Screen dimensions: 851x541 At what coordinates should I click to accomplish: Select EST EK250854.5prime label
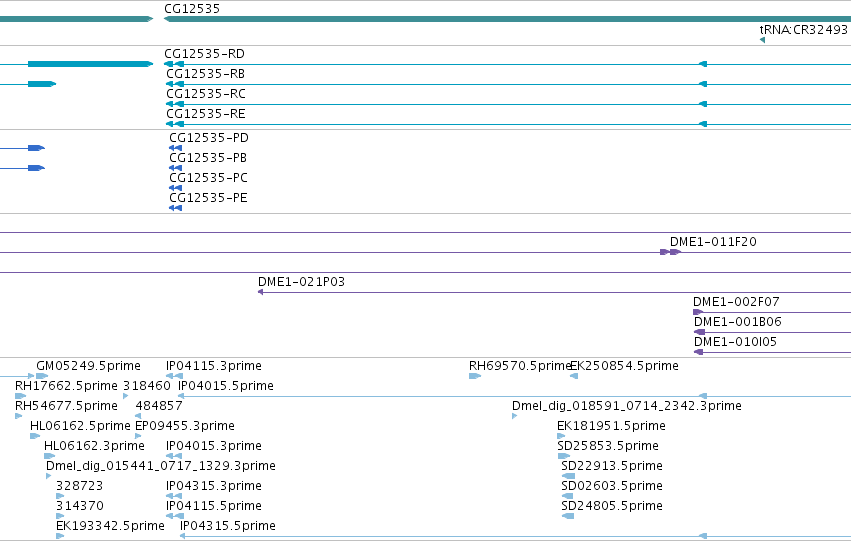(x=625, y=366)
